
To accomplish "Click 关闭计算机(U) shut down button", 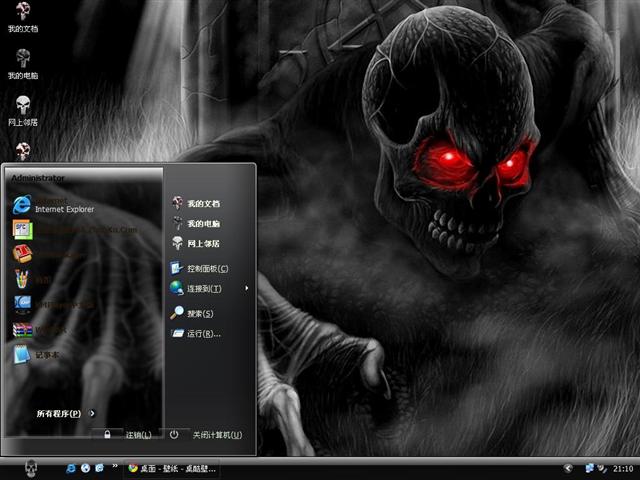I will (217, 435).
